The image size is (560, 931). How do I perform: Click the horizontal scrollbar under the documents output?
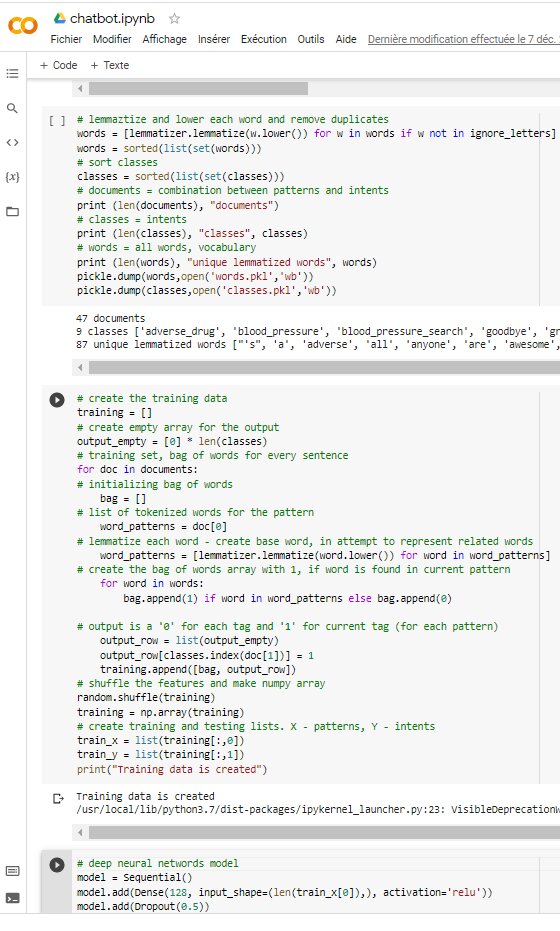coord(324,368)
